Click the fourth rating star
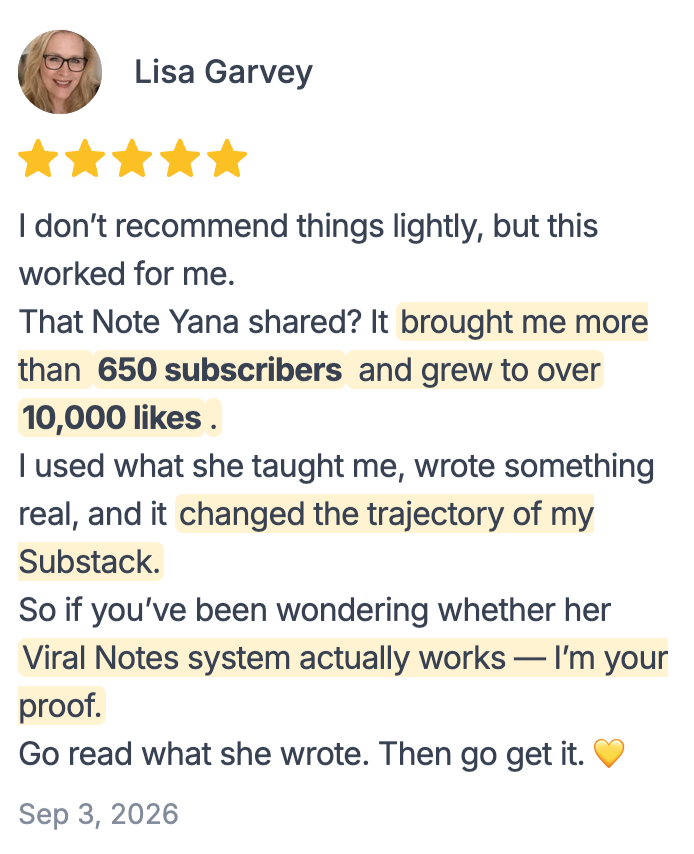 click(x=180, y=158)
